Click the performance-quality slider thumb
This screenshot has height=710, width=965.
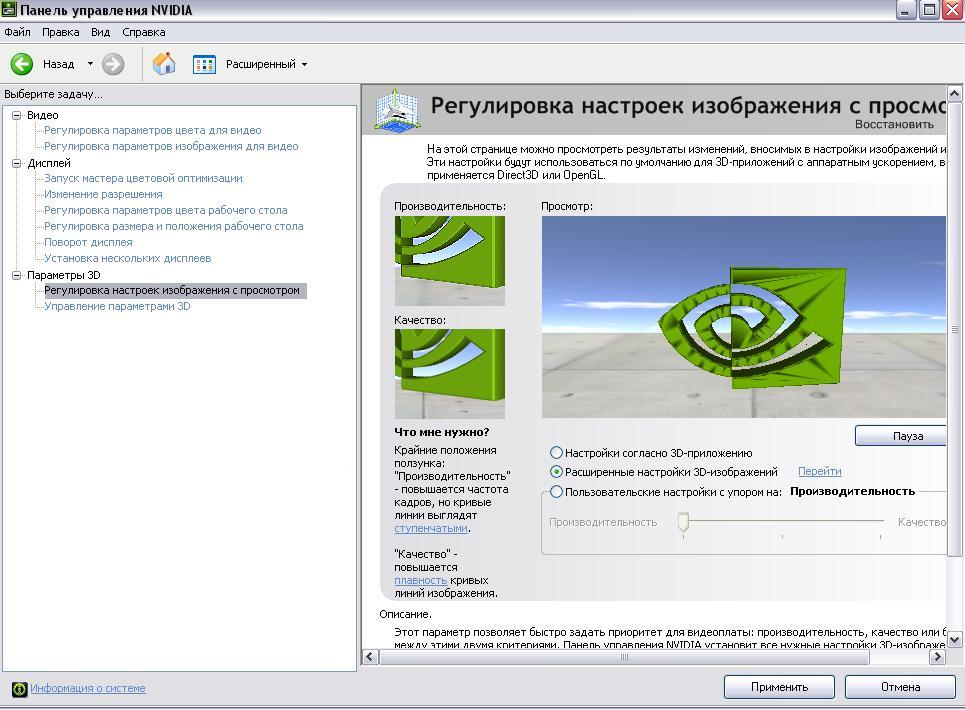683,522
